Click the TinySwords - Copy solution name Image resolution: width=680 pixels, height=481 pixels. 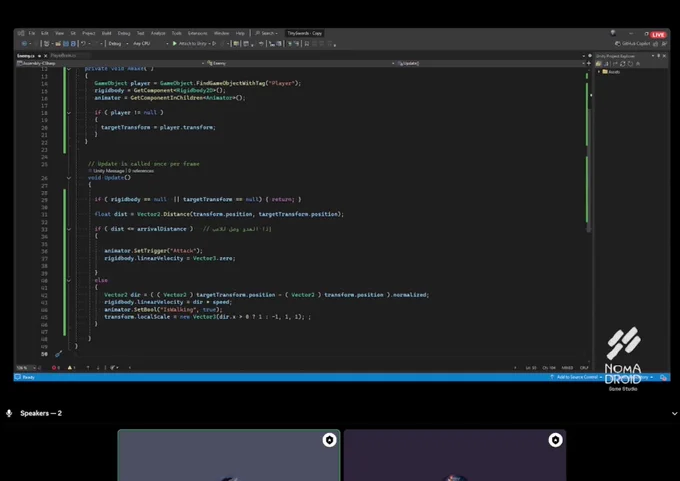304,33
